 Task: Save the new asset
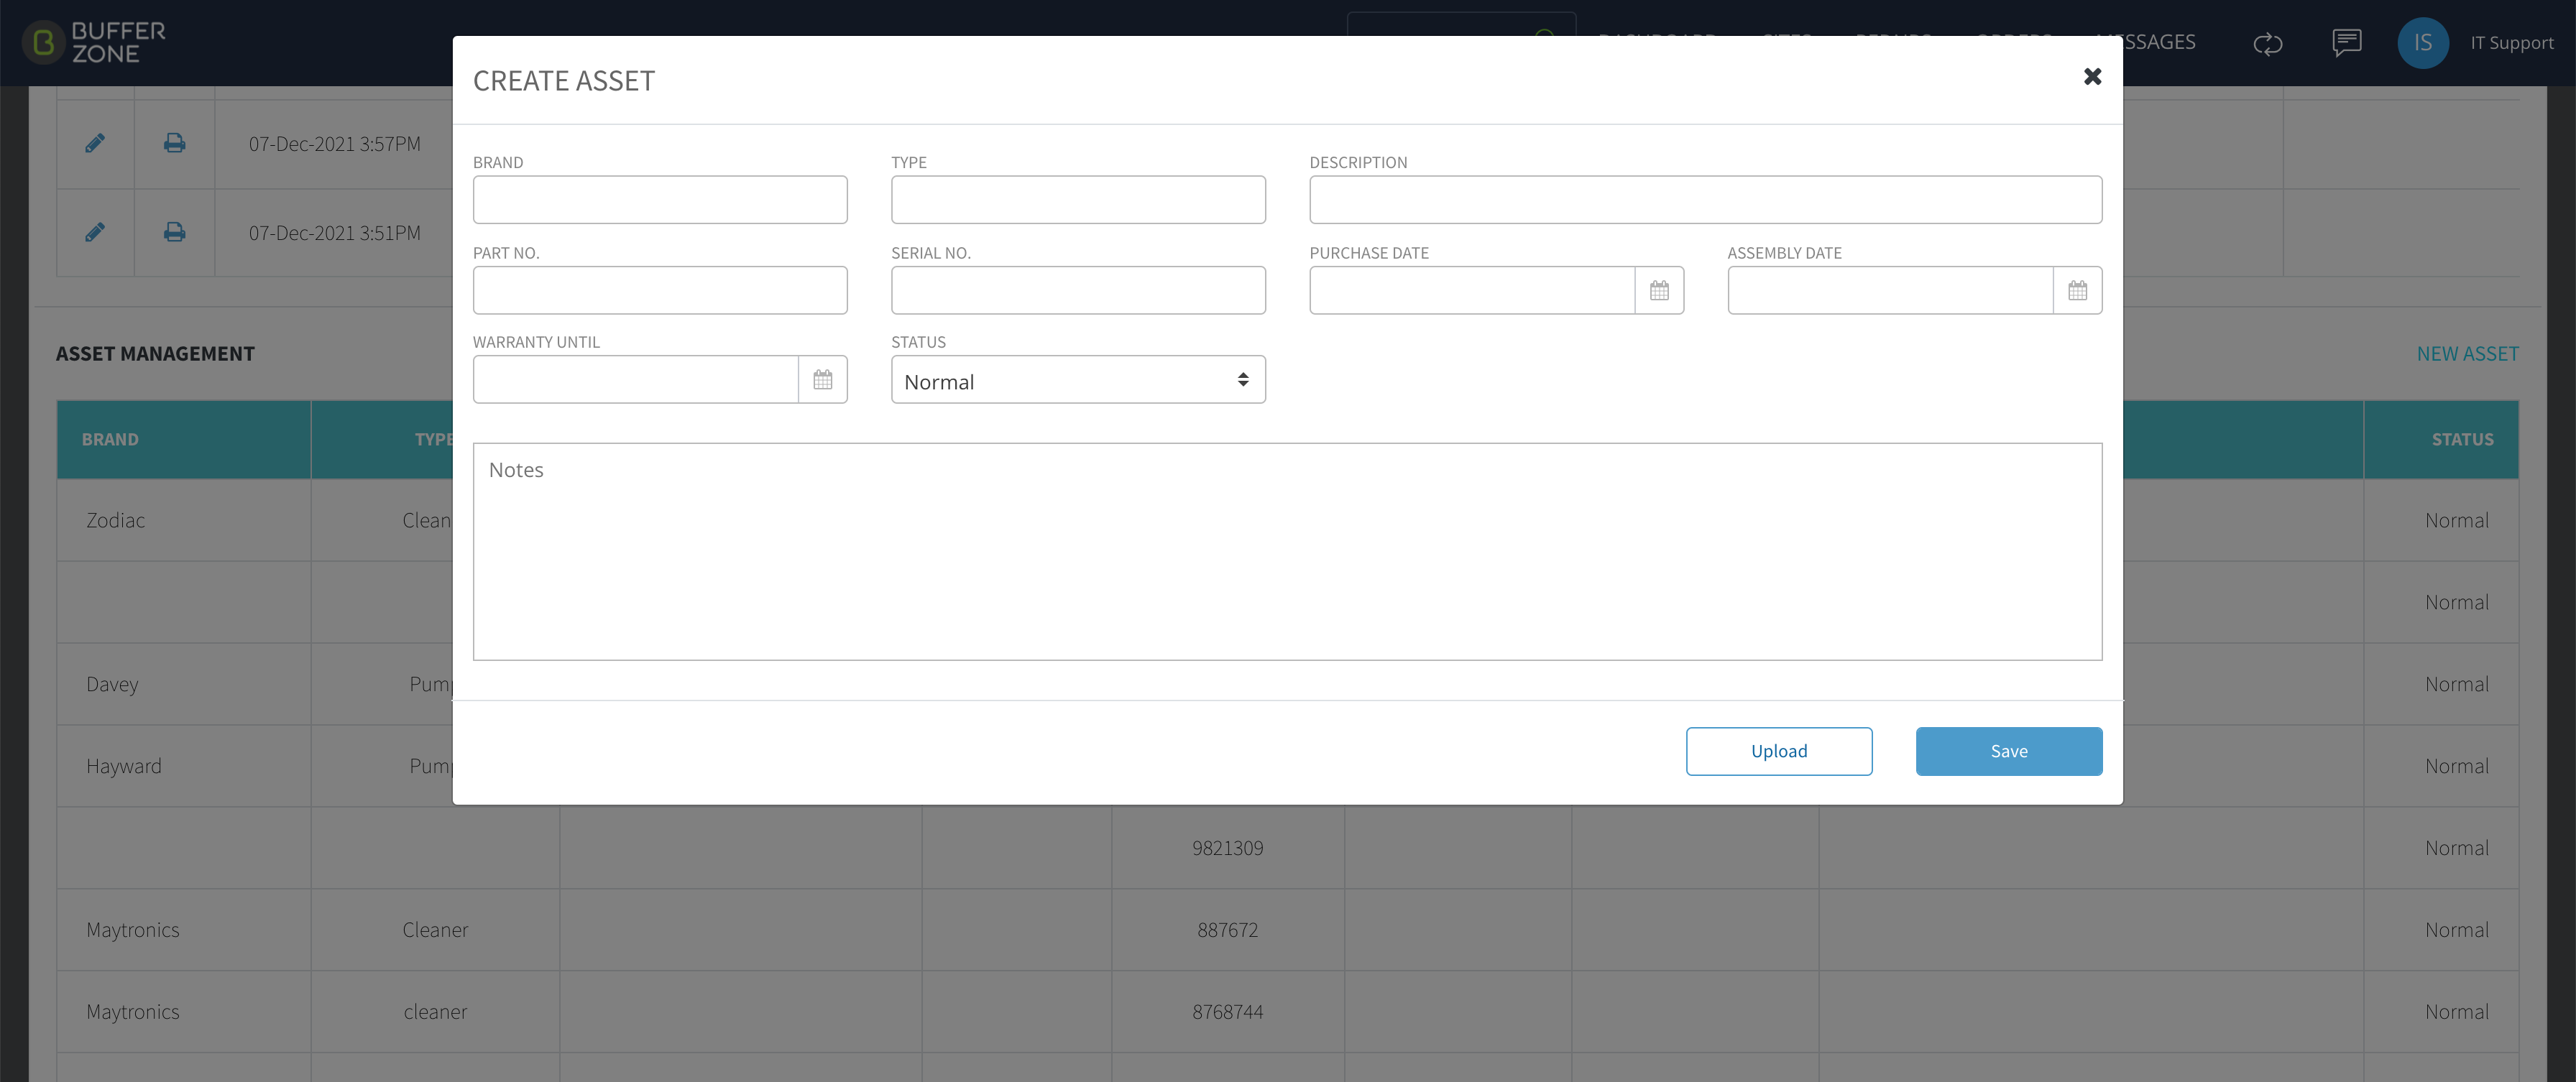click(2008, 751)
